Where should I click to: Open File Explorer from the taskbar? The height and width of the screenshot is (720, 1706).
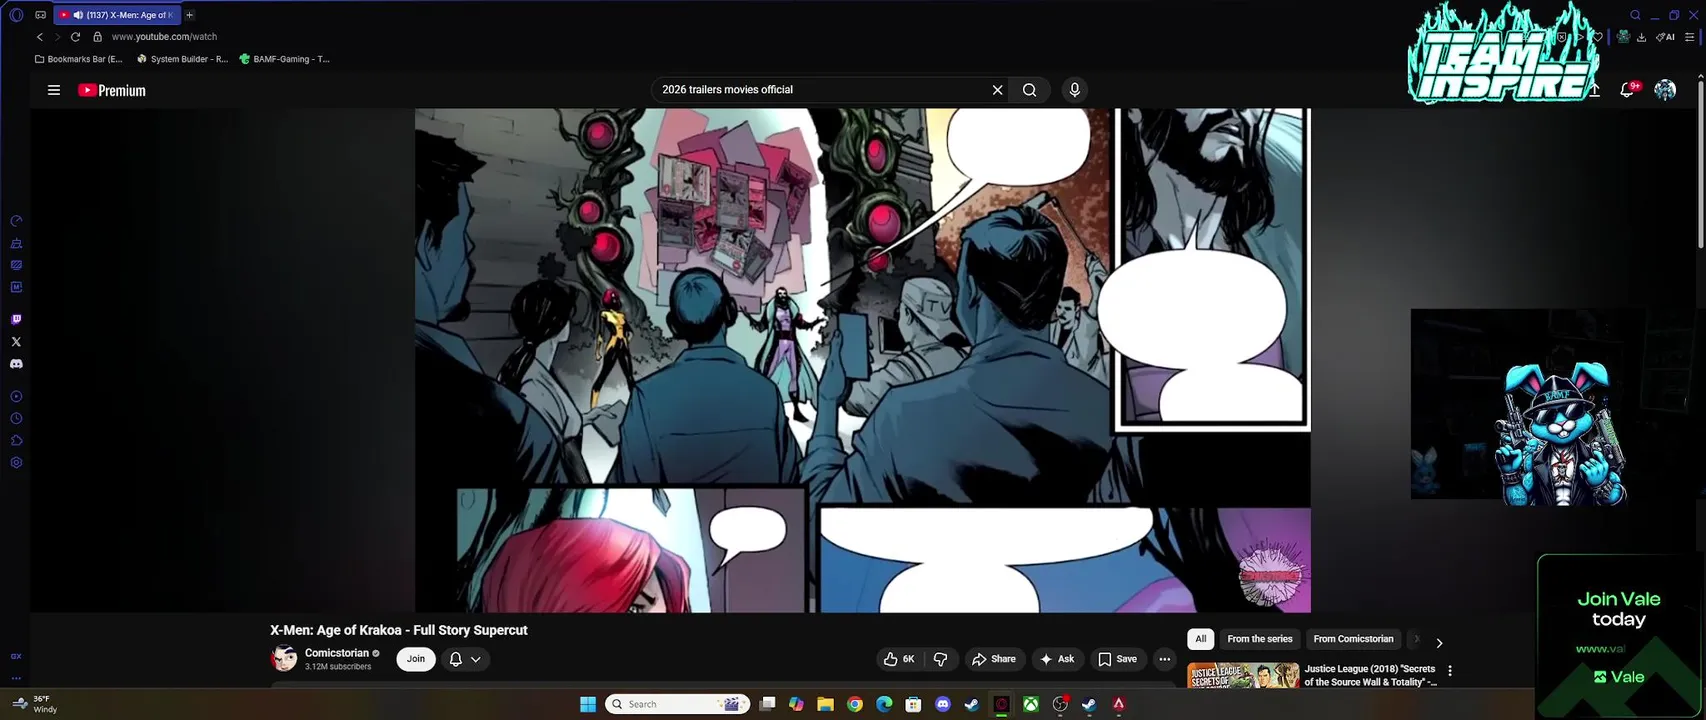825,704
